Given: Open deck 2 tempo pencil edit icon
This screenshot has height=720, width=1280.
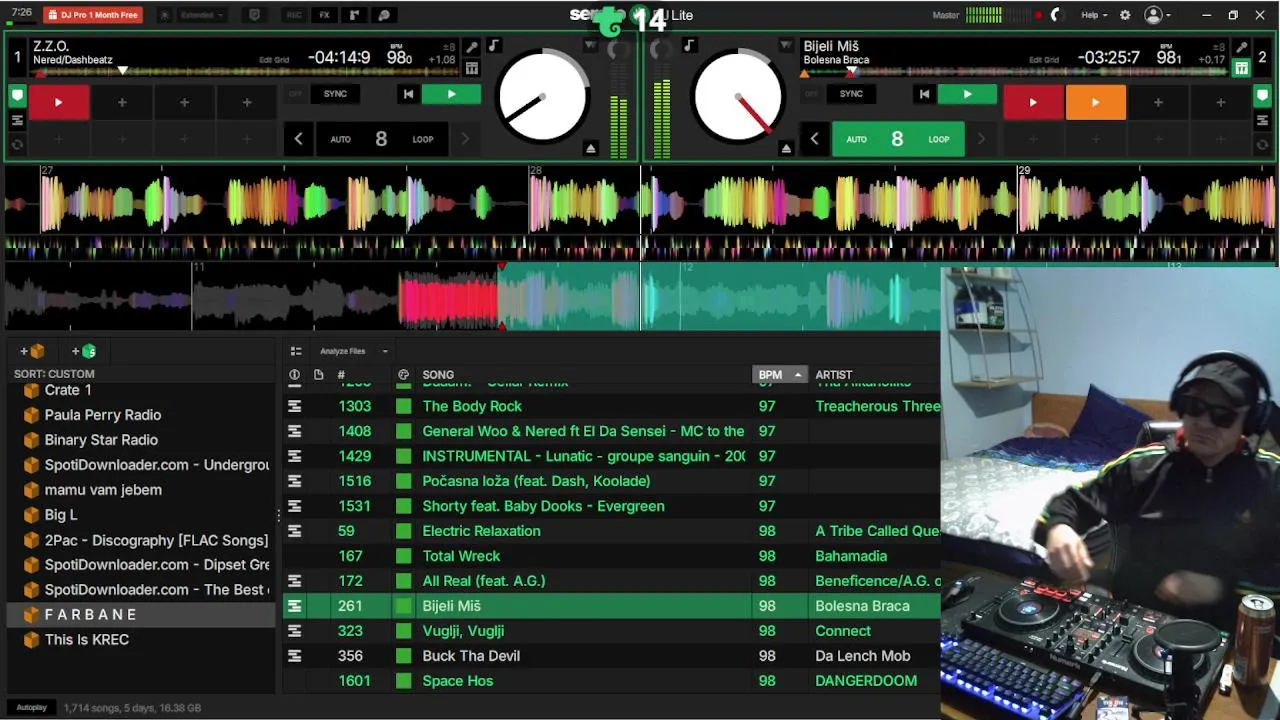Looking at the screenshot, I should point(1241,47).
